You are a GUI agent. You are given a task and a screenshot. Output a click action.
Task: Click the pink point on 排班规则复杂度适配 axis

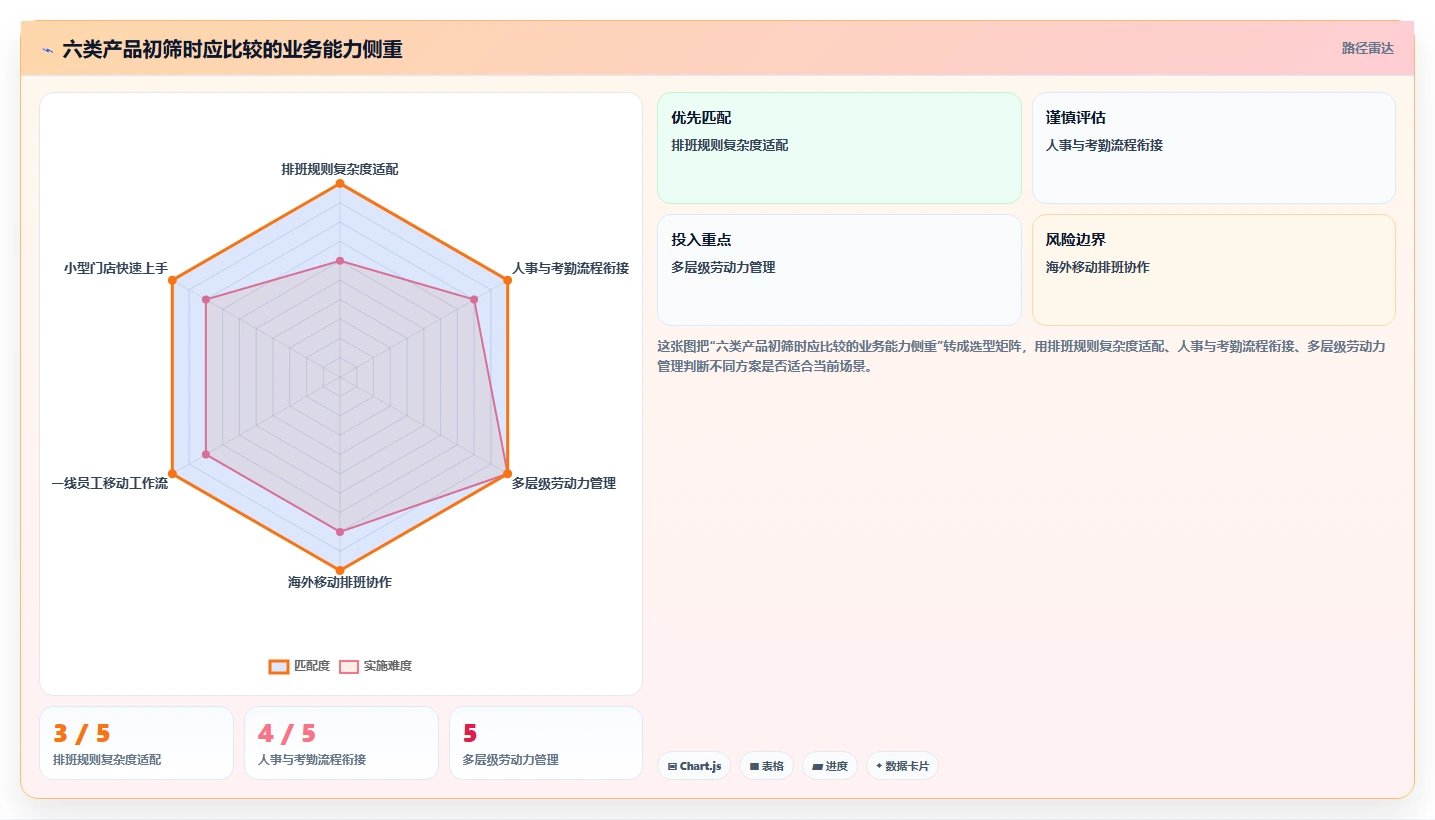click(x=340, y=261)
